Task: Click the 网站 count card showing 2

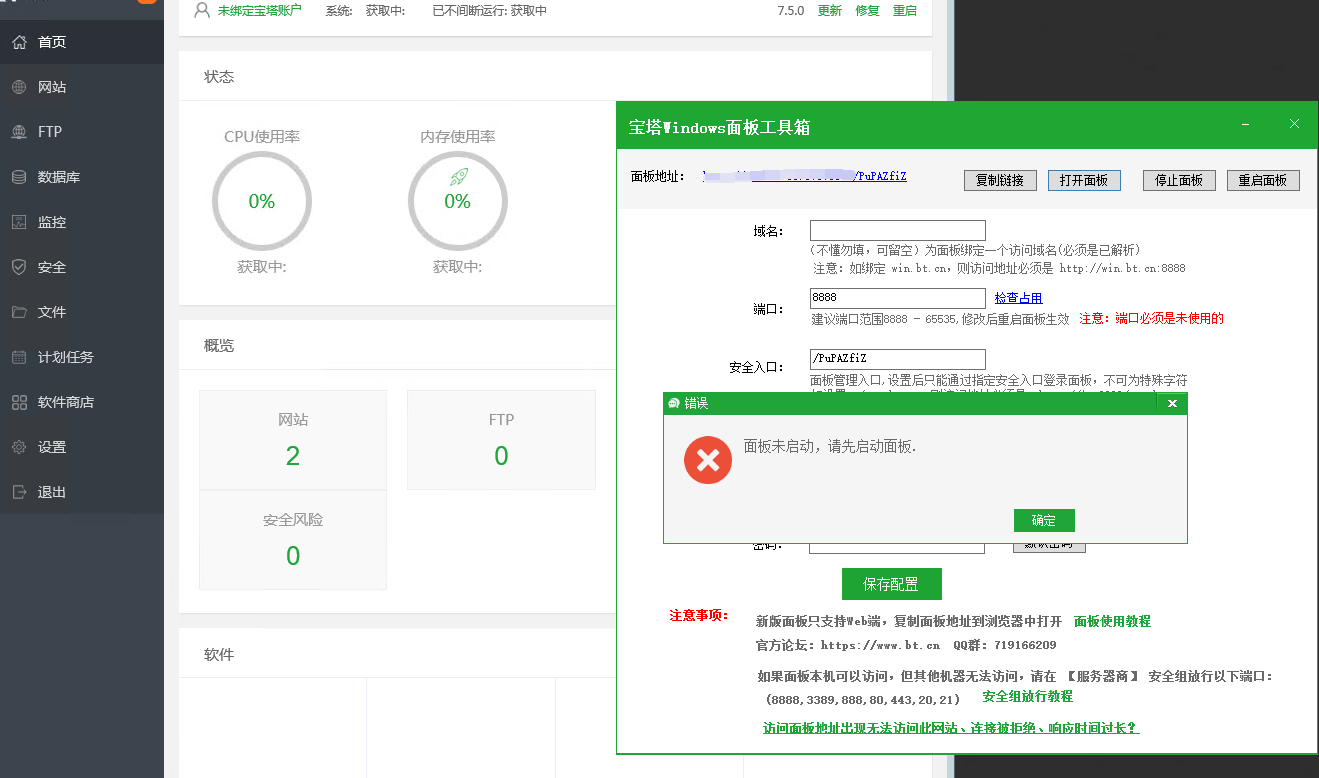Action: 293,440
